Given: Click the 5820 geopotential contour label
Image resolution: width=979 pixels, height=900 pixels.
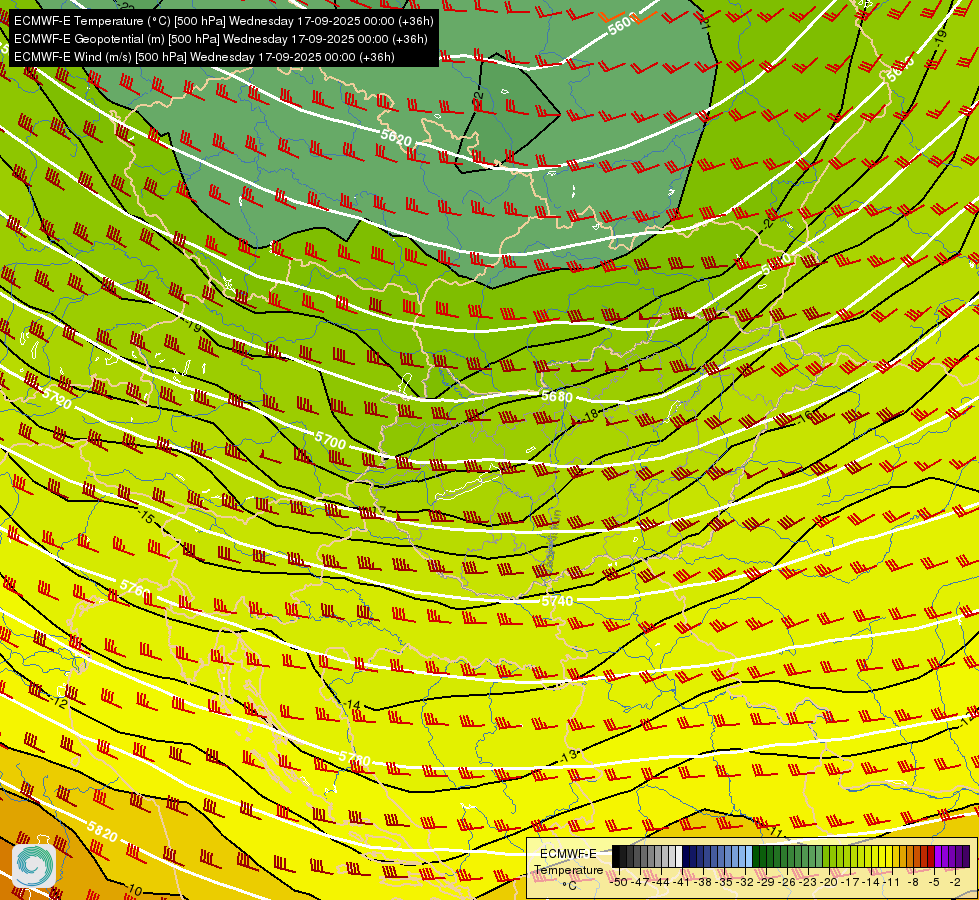Looking at the screenshot, I should pos(102,831).
